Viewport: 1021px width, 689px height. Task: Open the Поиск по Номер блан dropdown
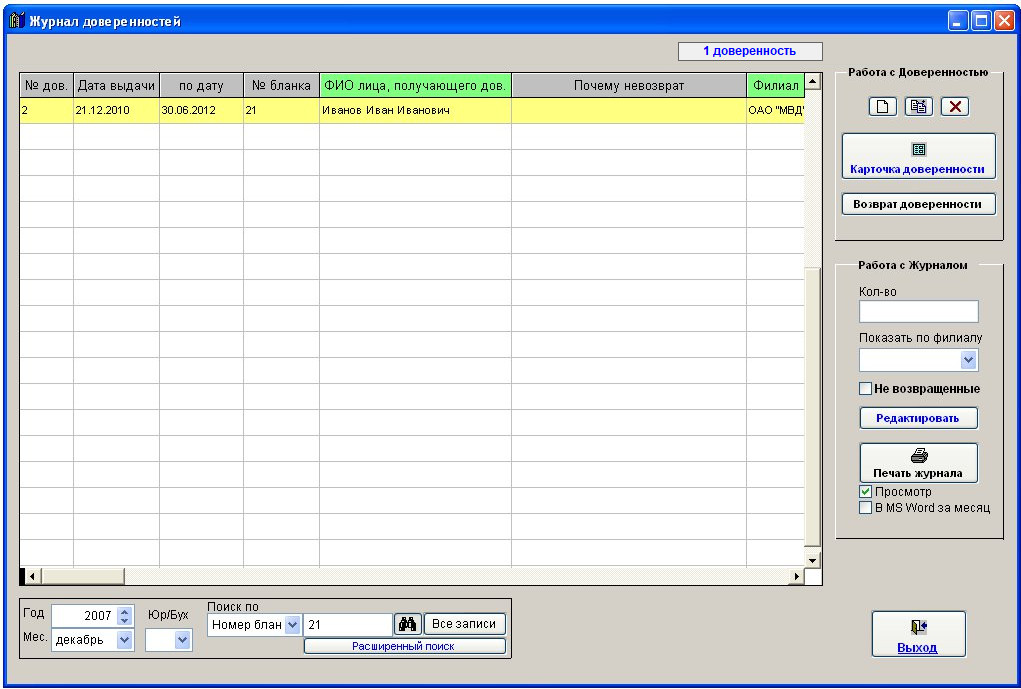(x=292, y=625)
